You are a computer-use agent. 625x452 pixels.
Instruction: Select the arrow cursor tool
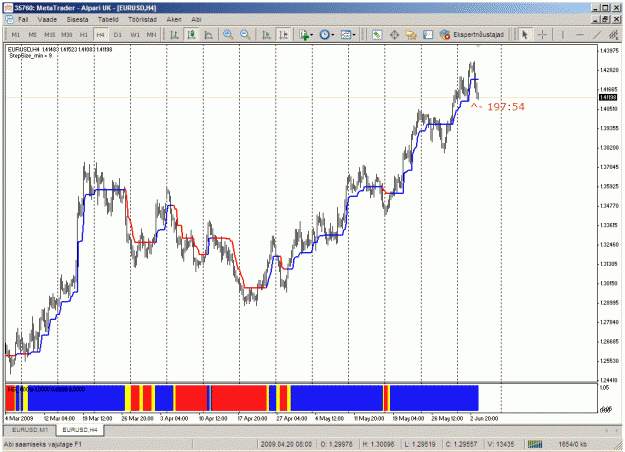[x=525, y=35]
